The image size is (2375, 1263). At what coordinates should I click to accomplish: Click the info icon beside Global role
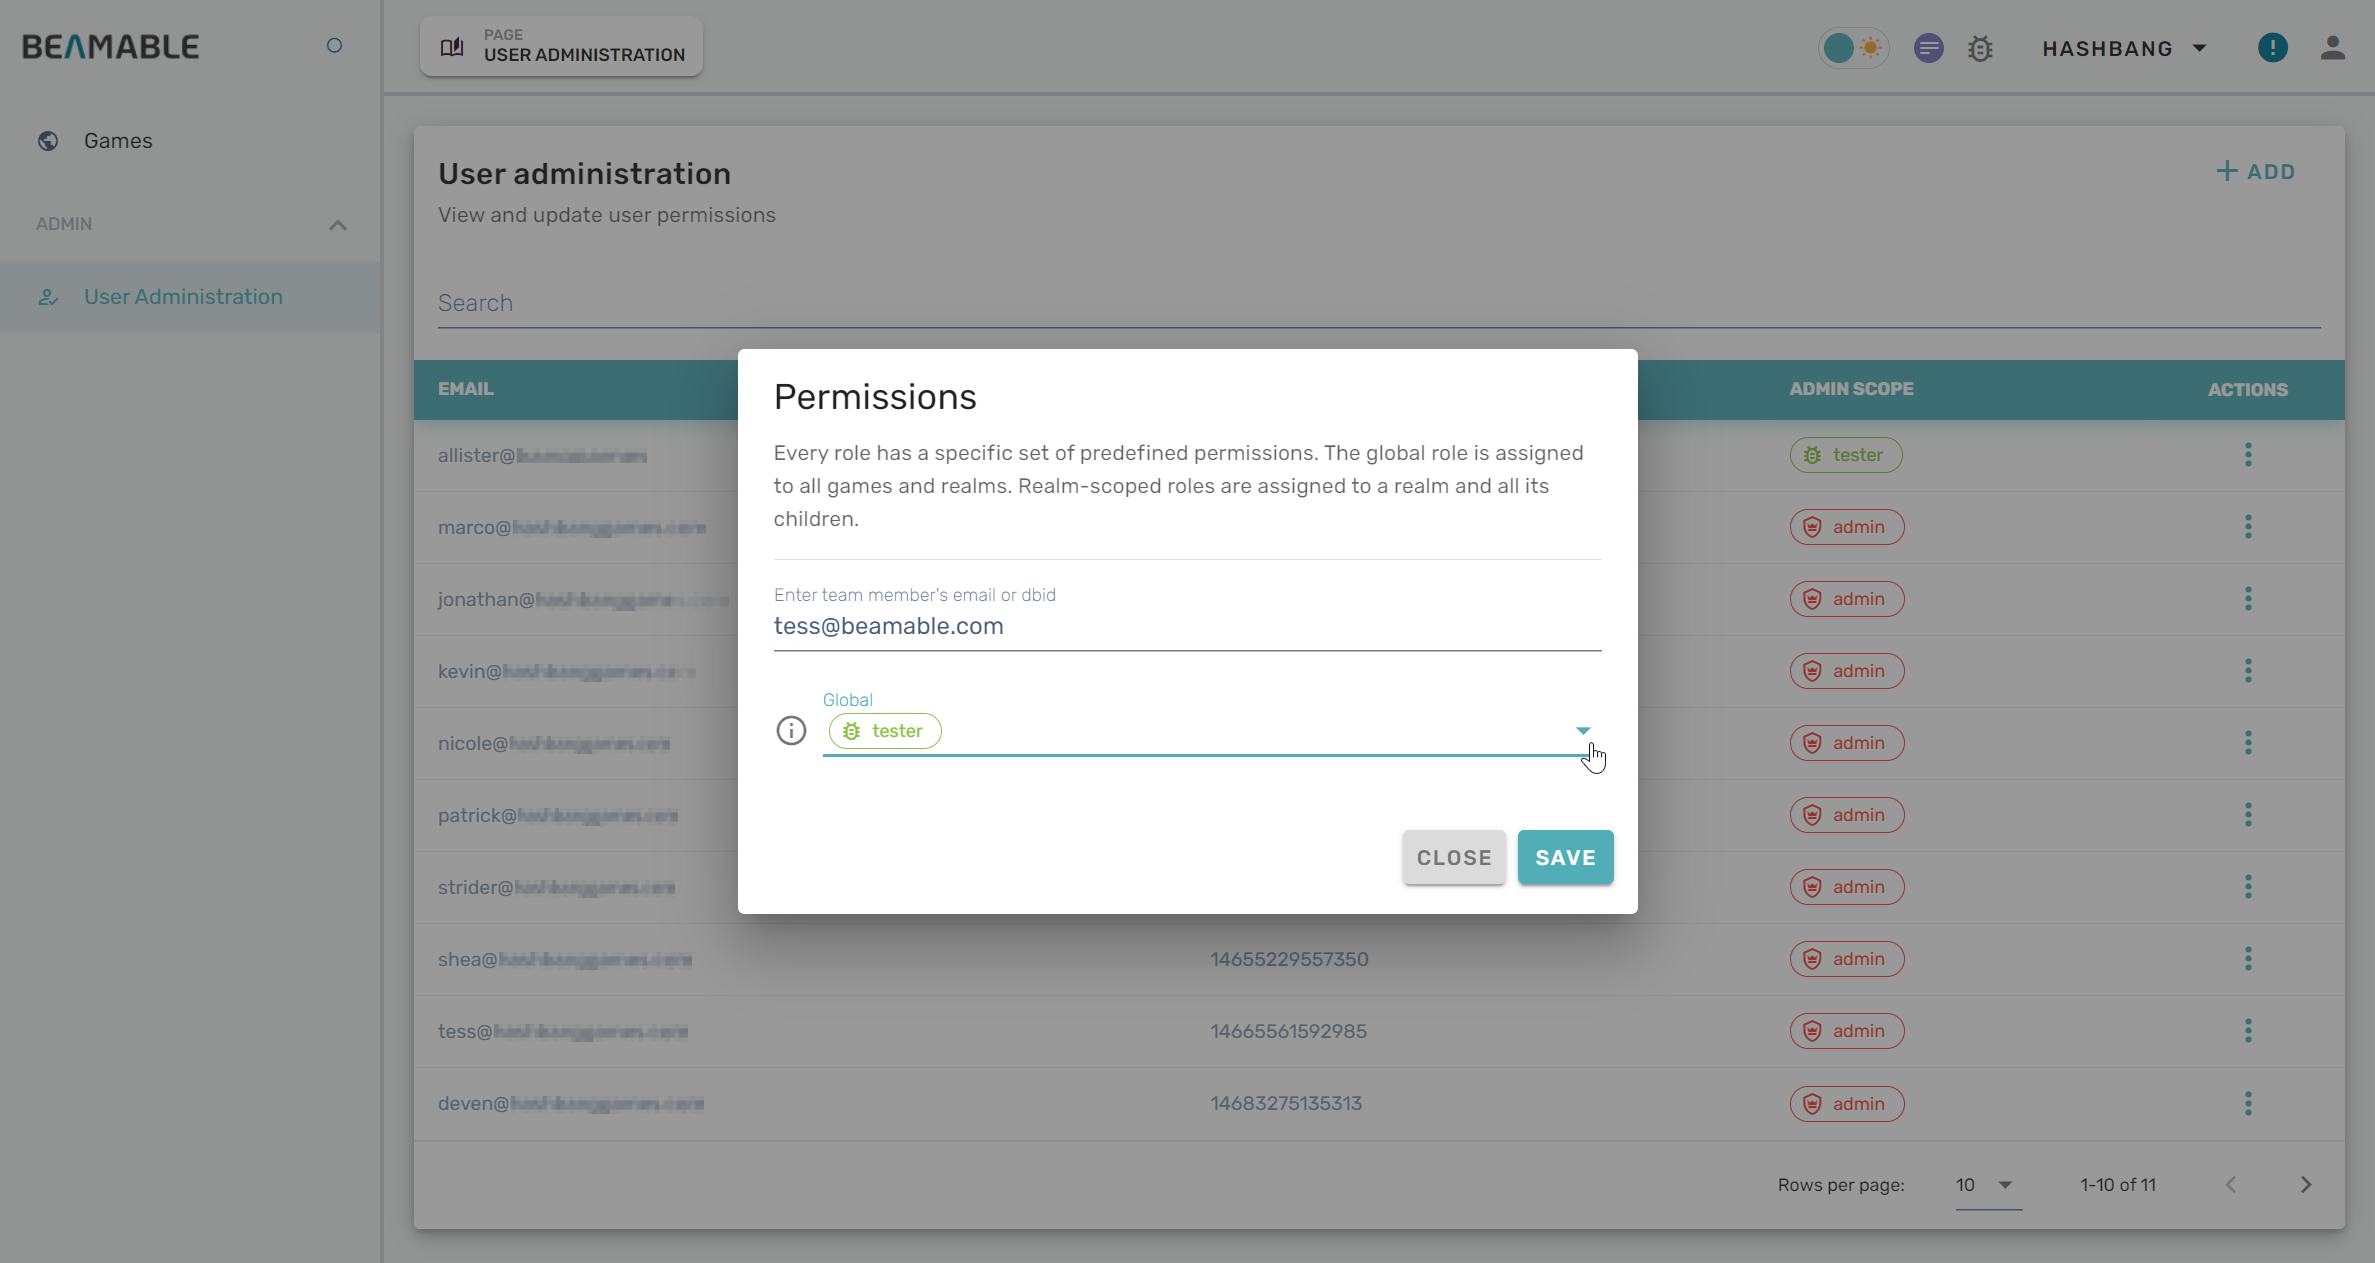coord(791,731)
